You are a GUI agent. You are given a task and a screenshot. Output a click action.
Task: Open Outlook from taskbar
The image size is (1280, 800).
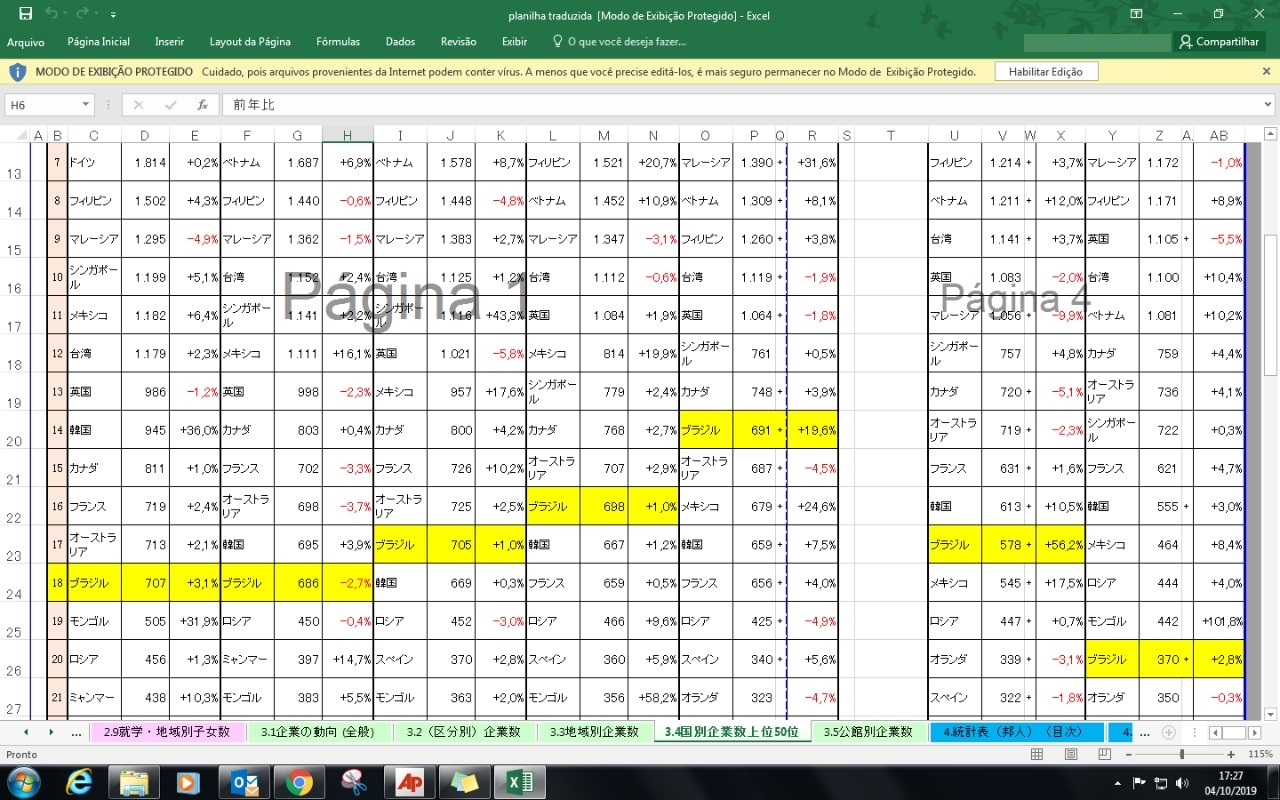(244, 782)
